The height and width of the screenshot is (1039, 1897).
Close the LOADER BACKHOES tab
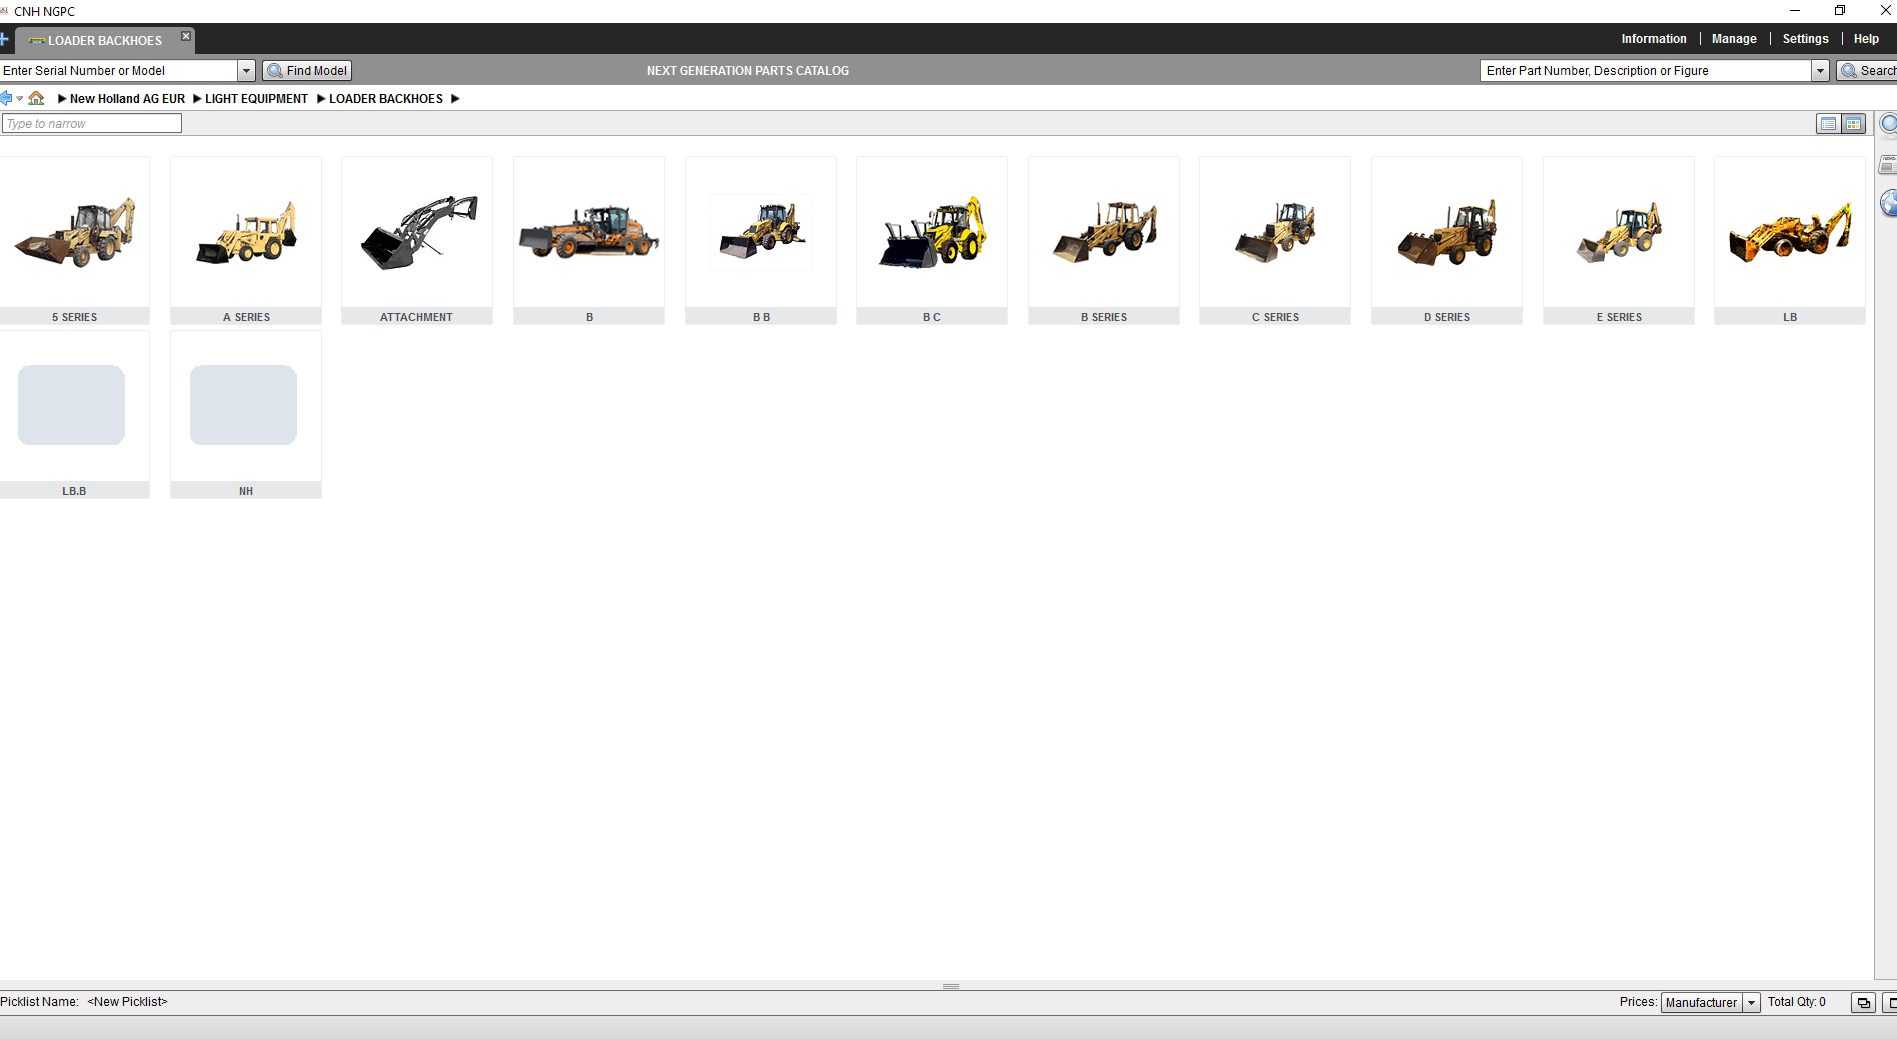[x=185, y=34]
